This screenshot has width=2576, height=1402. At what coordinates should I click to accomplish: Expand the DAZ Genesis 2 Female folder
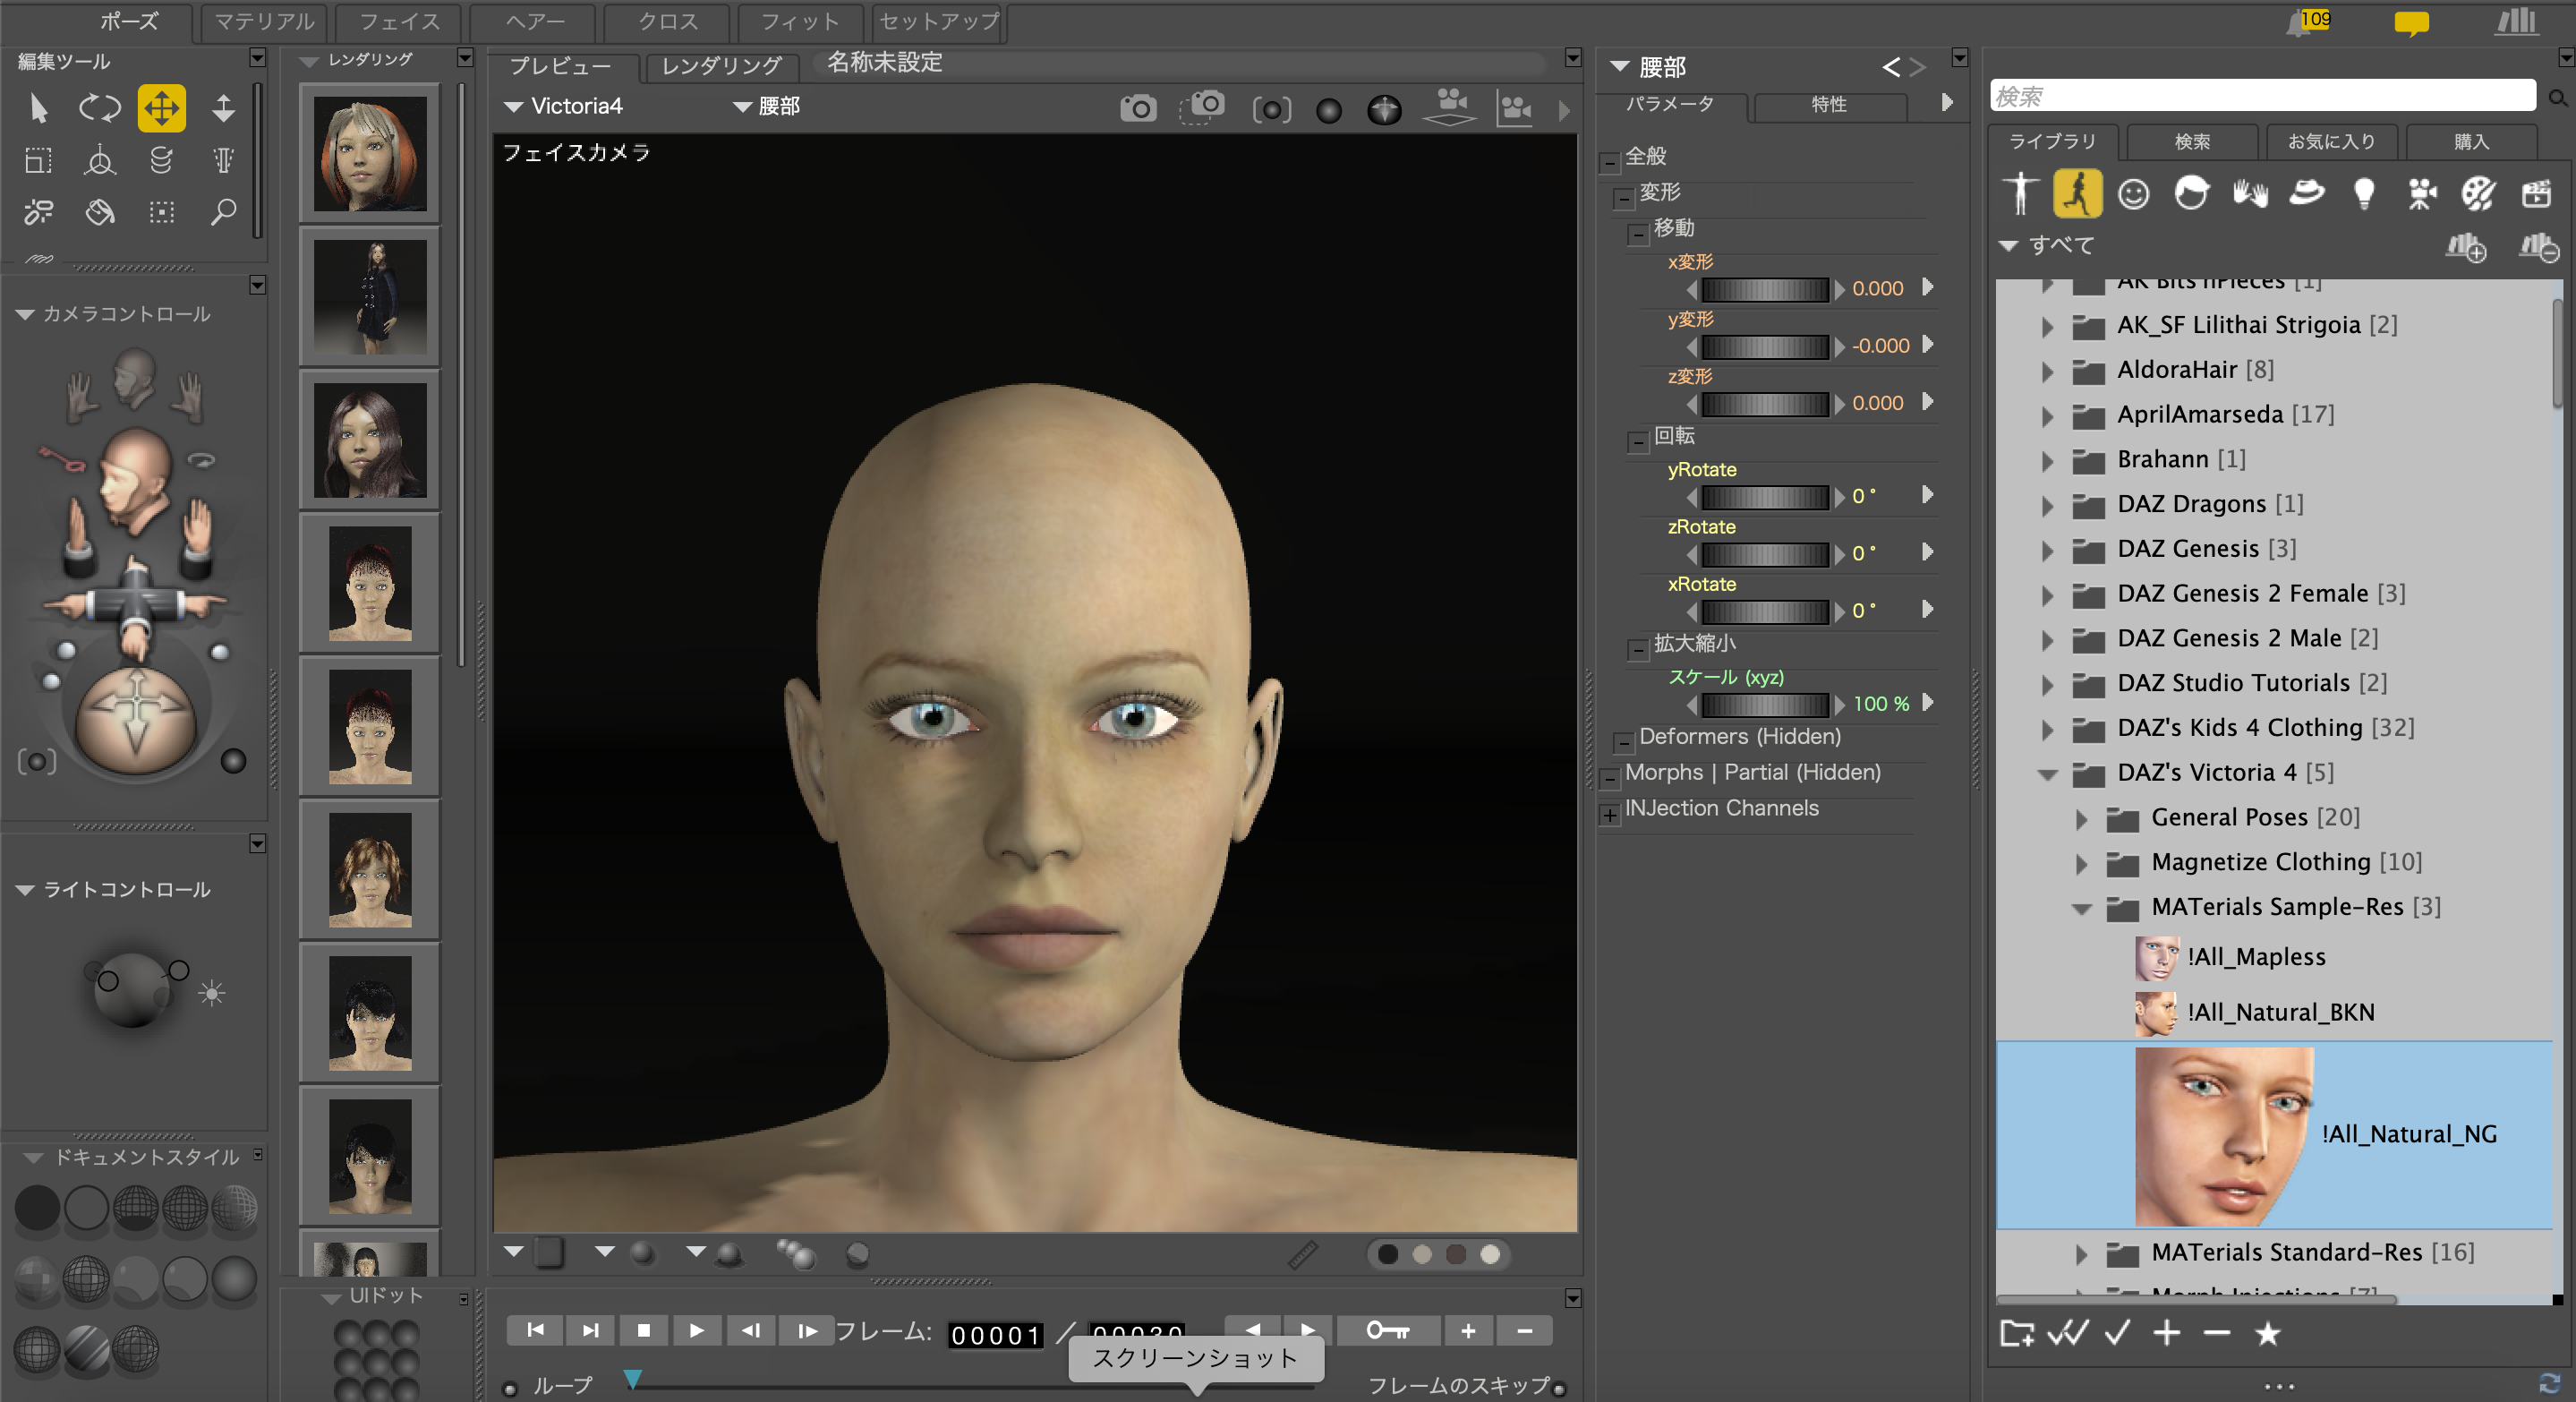click(2047, 595)
